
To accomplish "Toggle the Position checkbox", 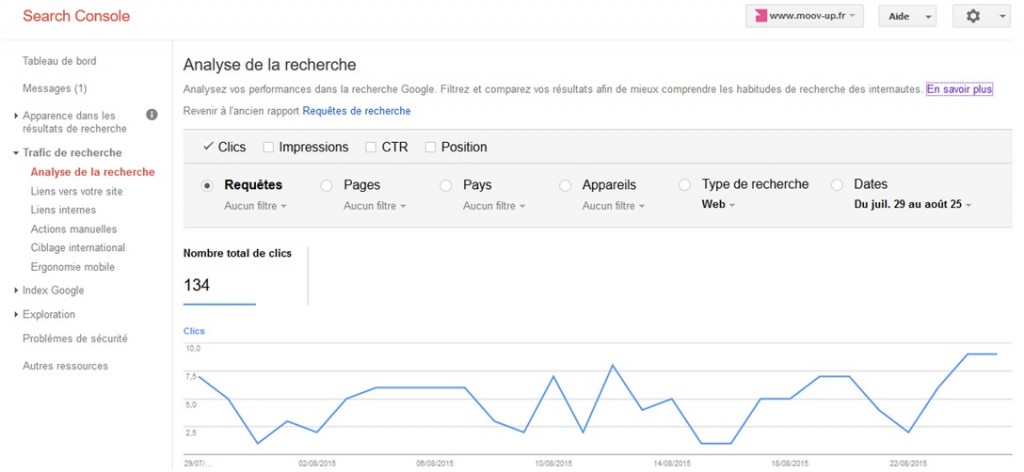I will [430, 148].
